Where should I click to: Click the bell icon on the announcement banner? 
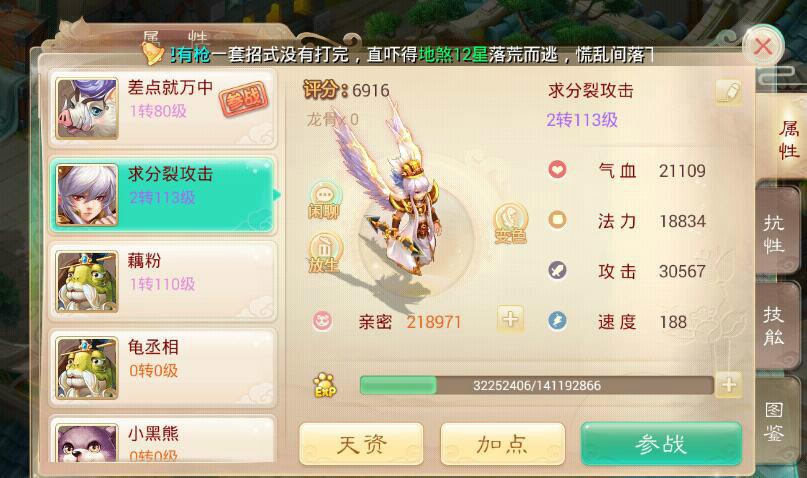click(x=153, y=52)
